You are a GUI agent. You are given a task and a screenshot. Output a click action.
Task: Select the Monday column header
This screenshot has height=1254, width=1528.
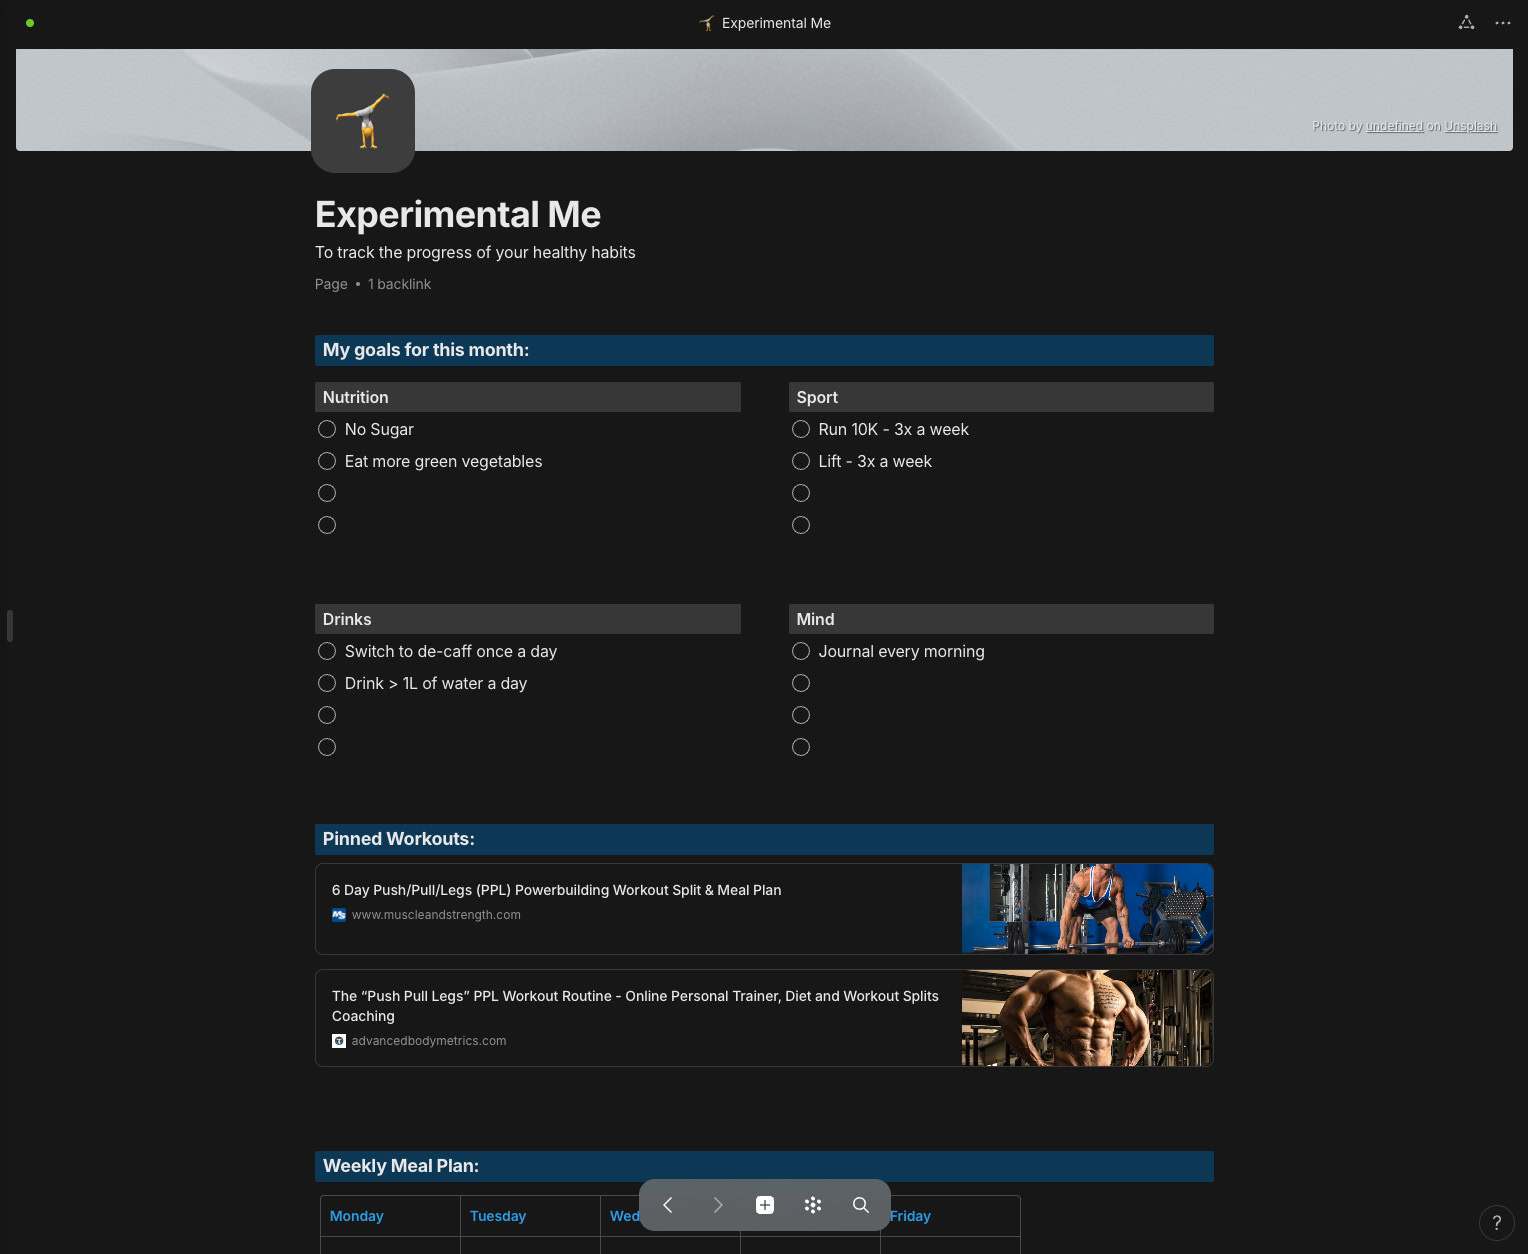(x=357, y=1216)
